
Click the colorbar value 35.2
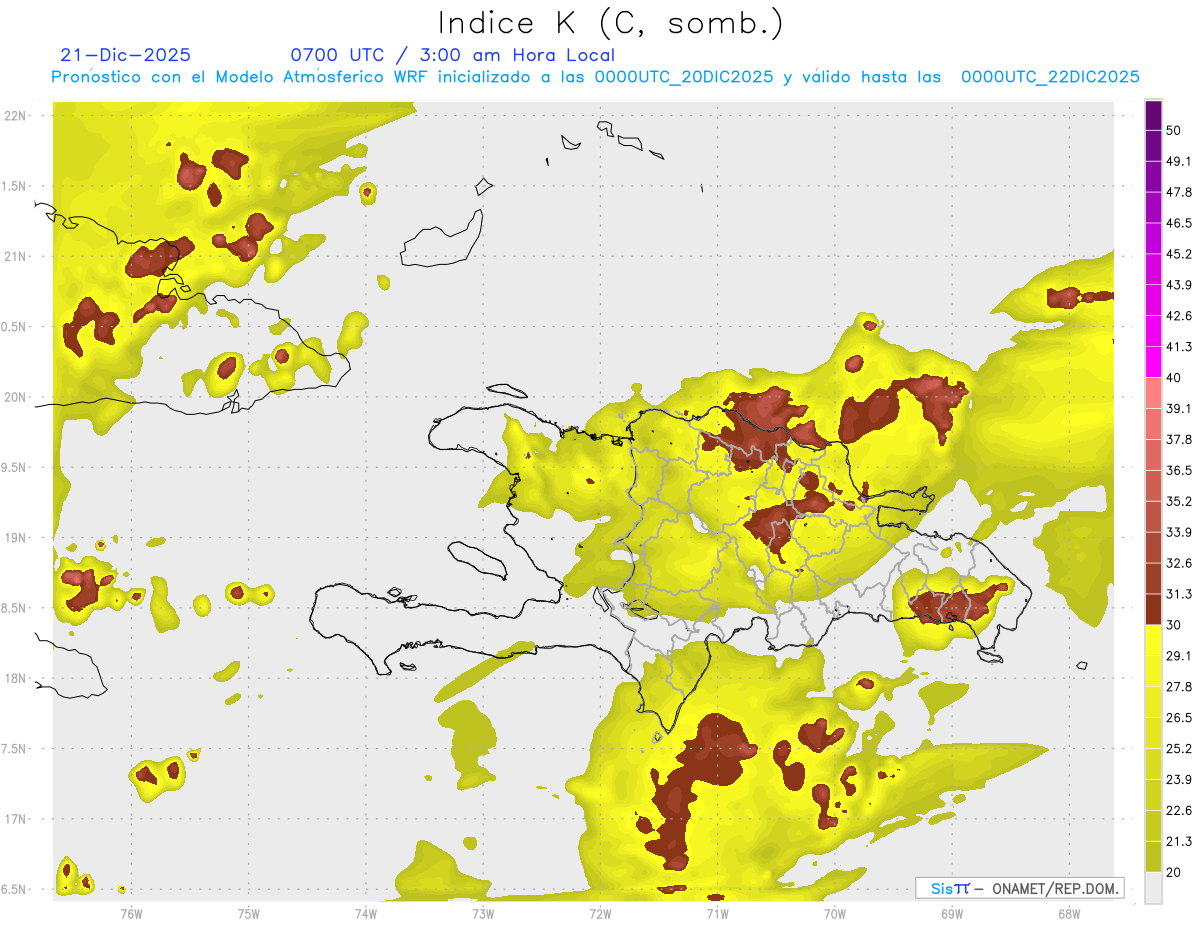[x=1178, y=501]
